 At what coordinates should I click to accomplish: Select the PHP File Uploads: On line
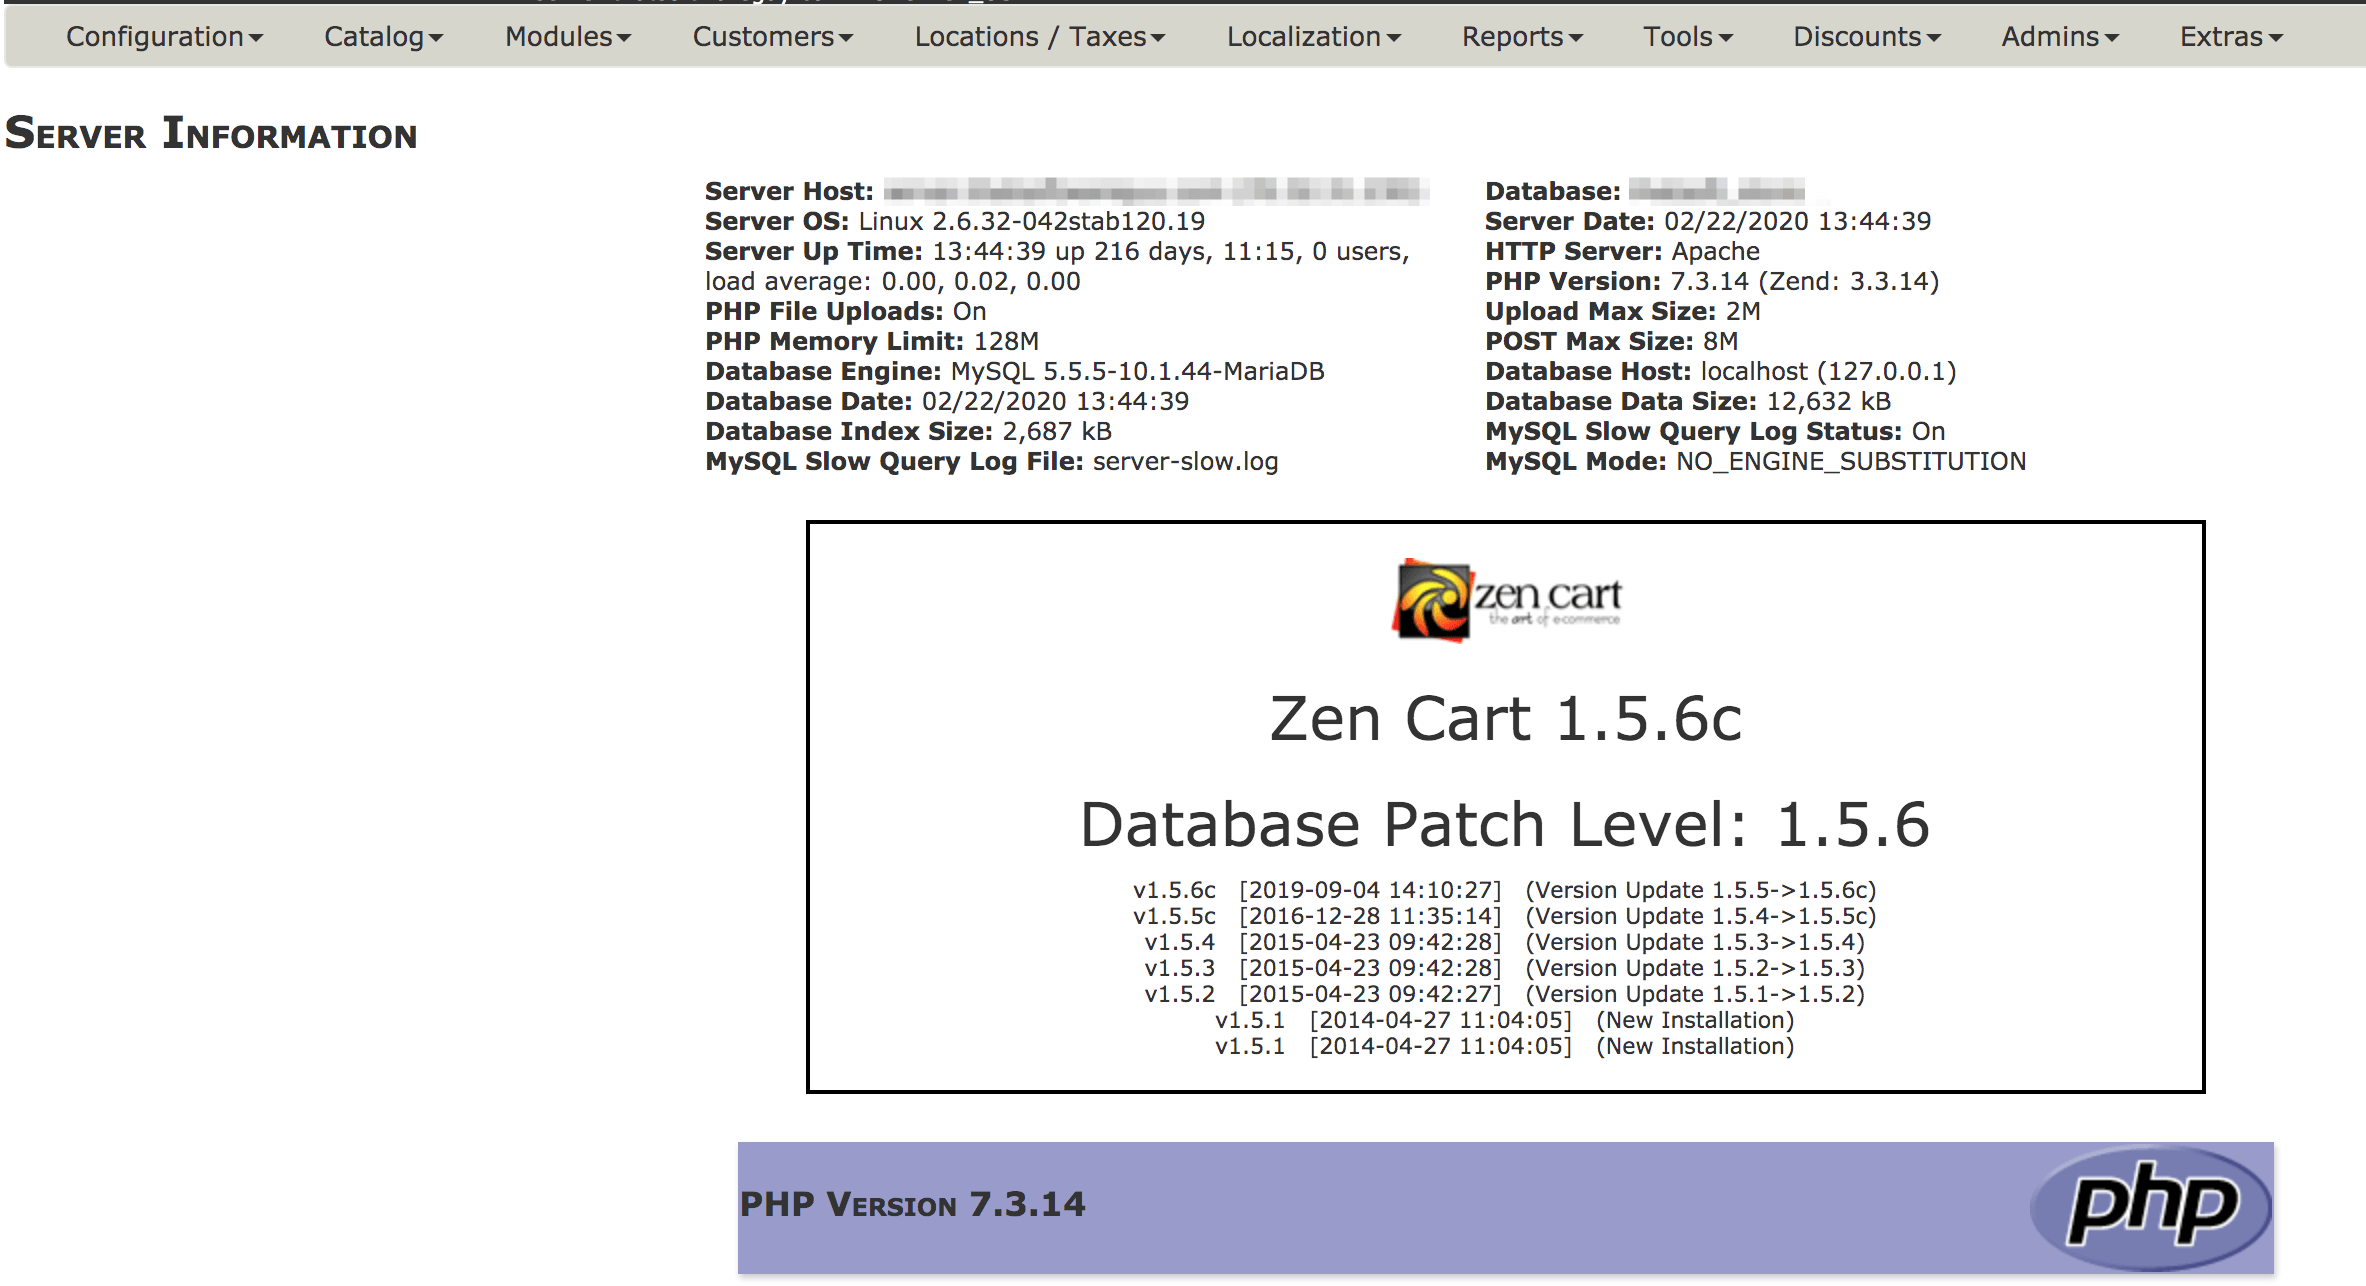[x=846, y=311]
